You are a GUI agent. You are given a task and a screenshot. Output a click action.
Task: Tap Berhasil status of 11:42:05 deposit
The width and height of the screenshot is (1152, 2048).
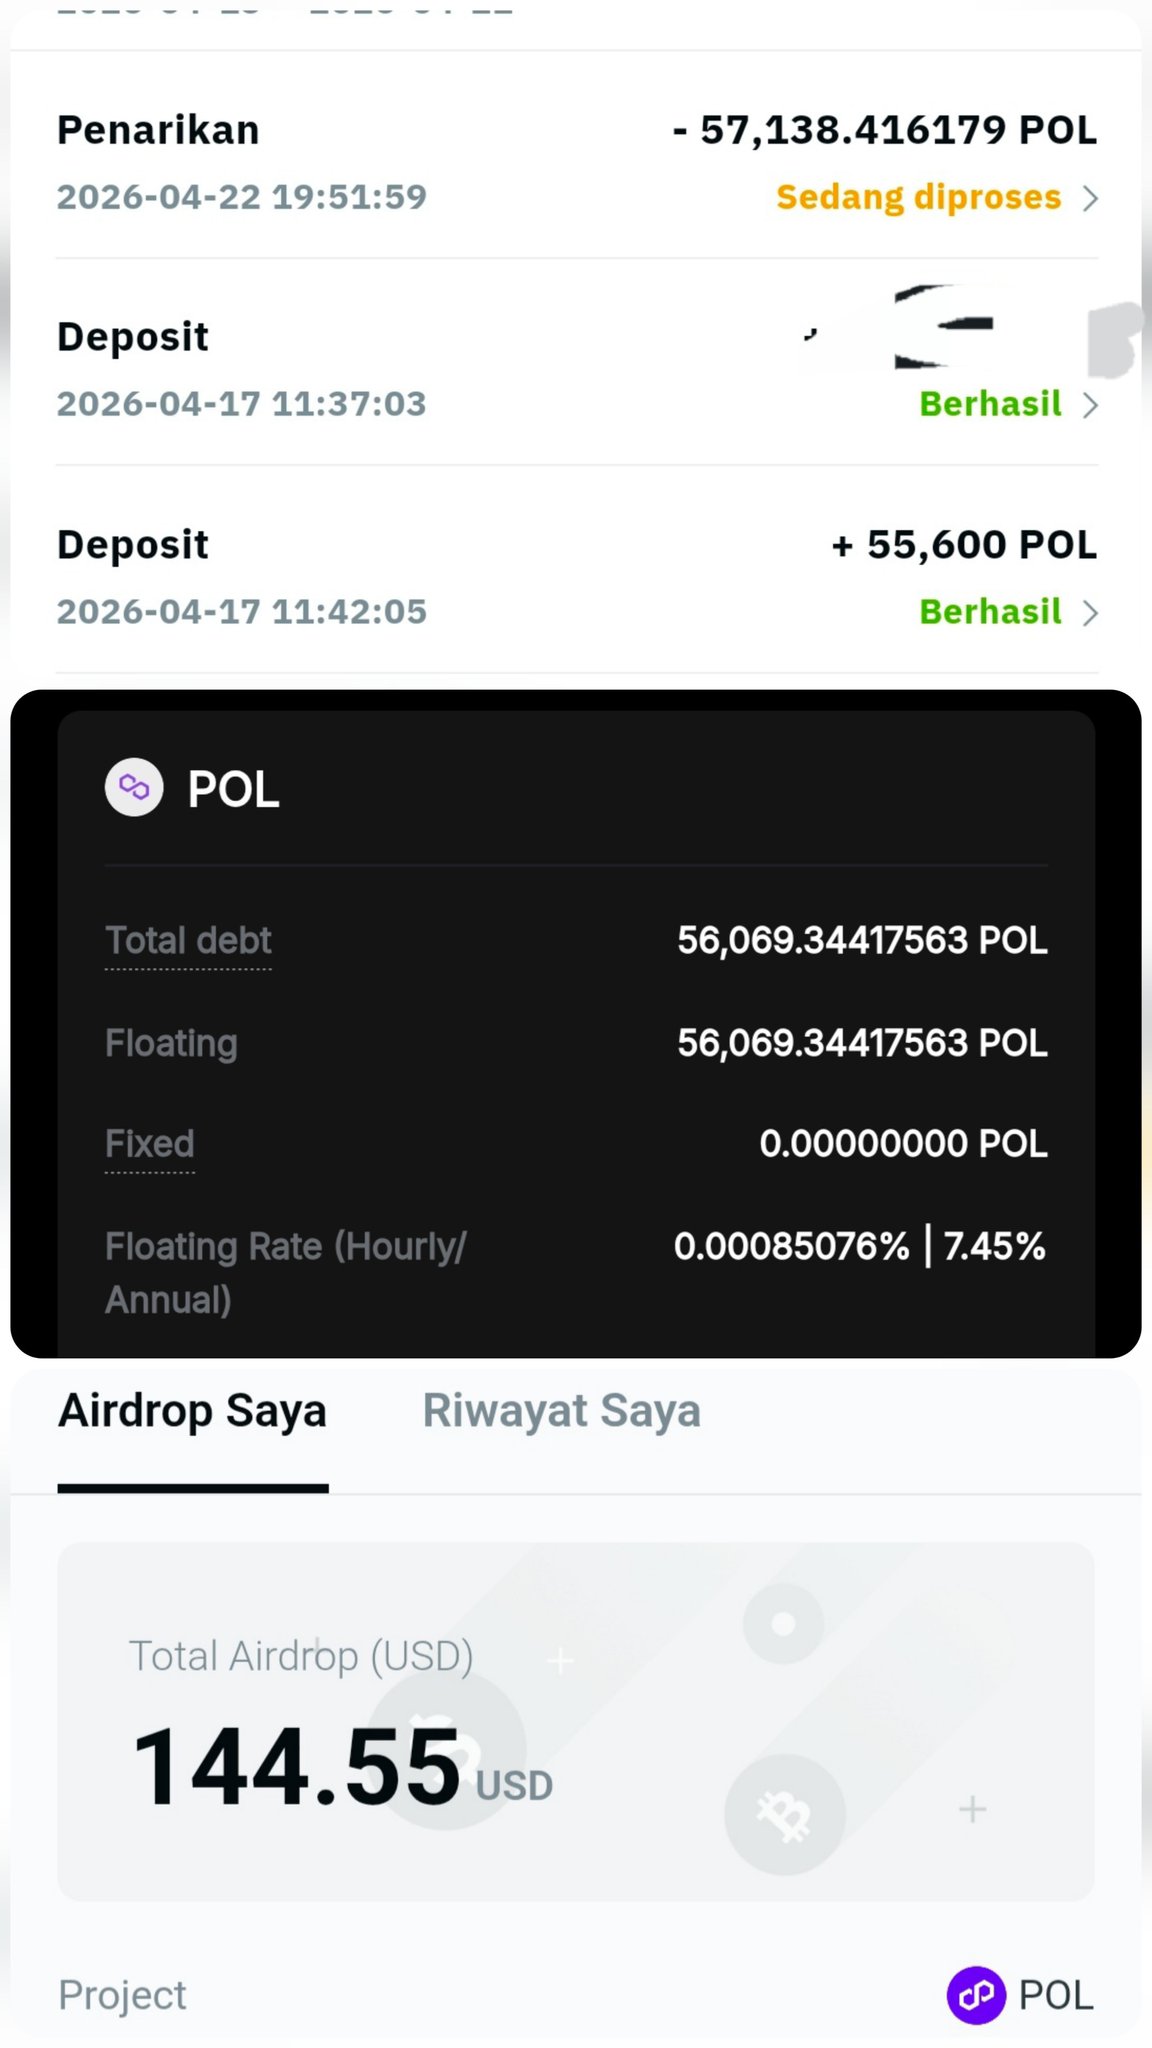tap(990, 611)
